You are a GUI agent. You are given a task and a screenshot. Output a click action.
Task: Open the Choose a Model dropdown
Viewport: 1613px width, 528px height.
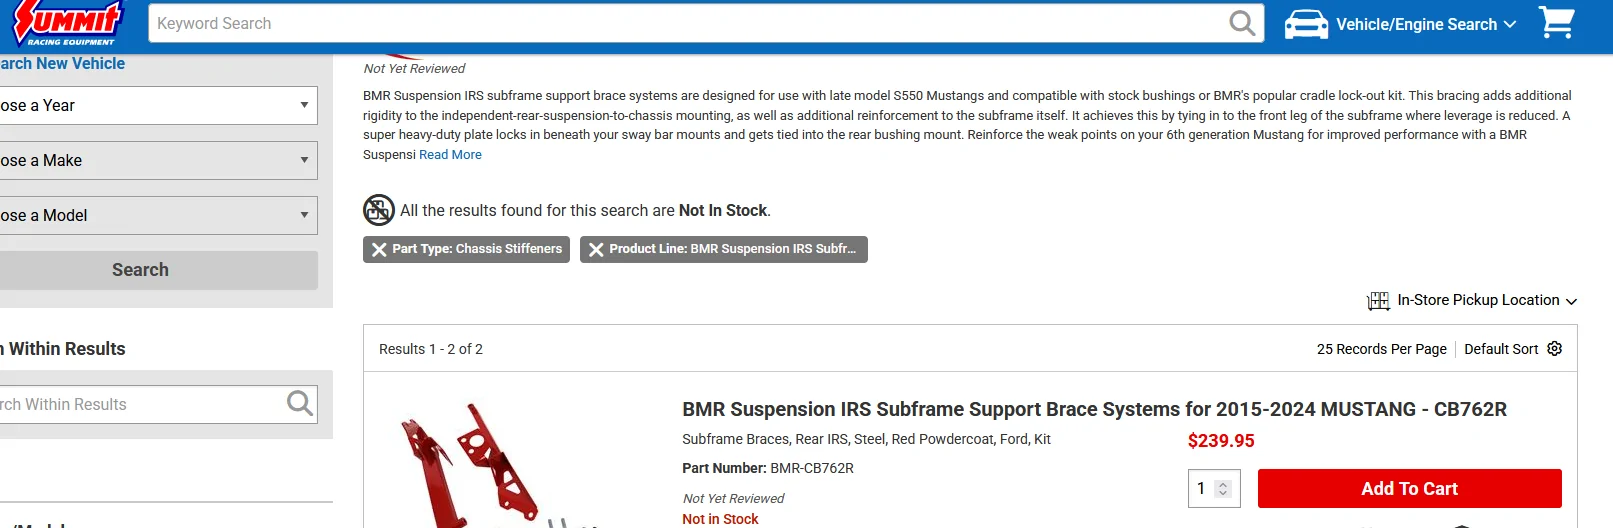click(158, 215)
